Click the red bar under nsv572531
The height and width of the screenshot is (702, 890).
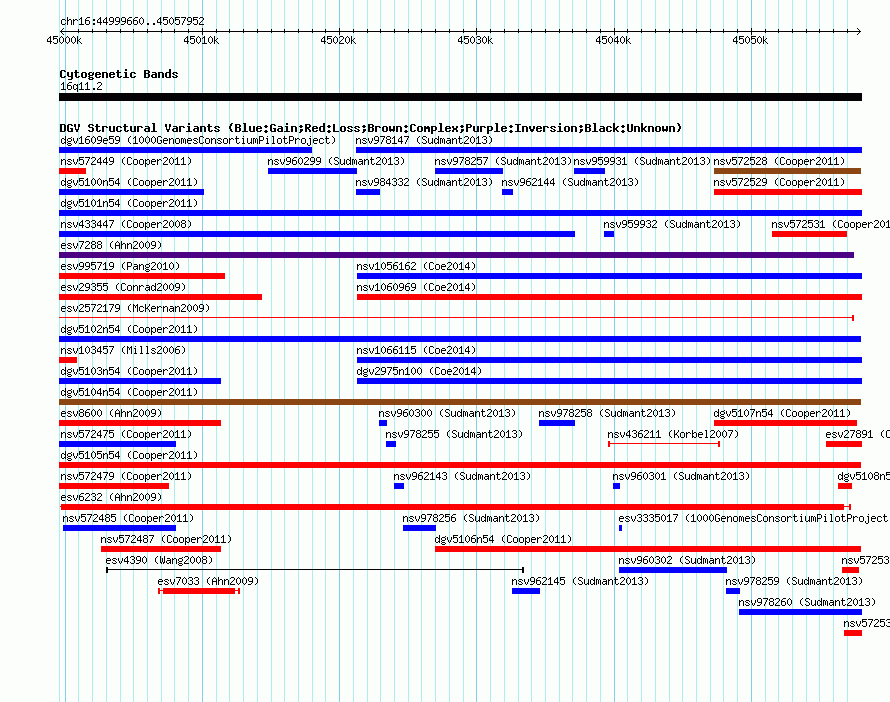(x=809, y=234)
